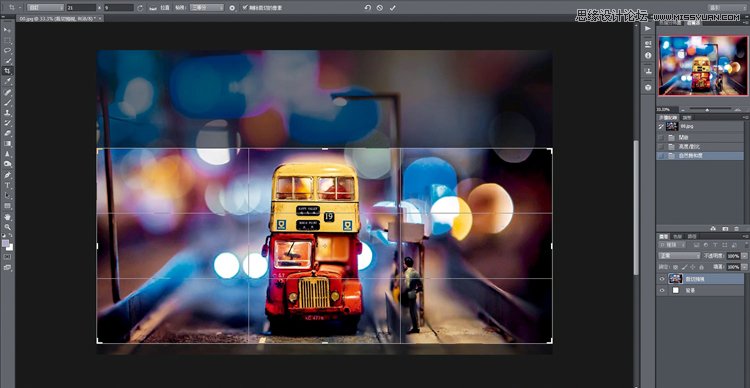Switch to the 通道 channels tab

tap(677, 236)
